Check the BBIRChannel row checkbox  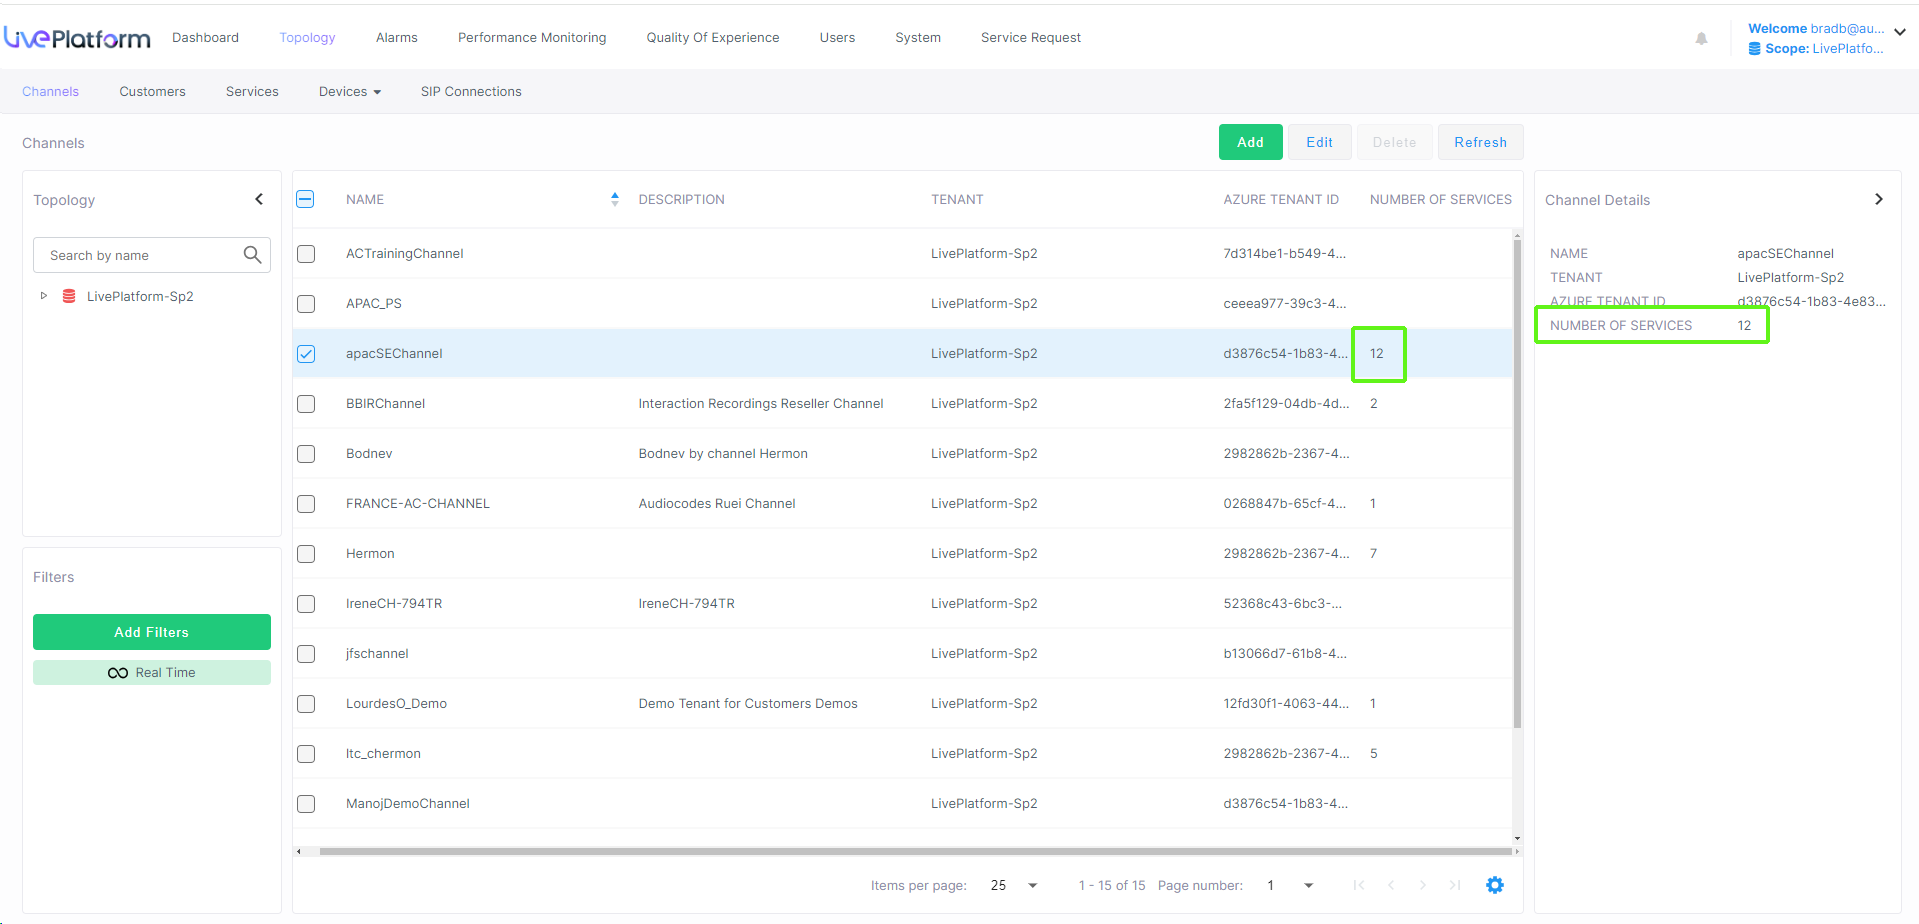click(x=306, y=404)
